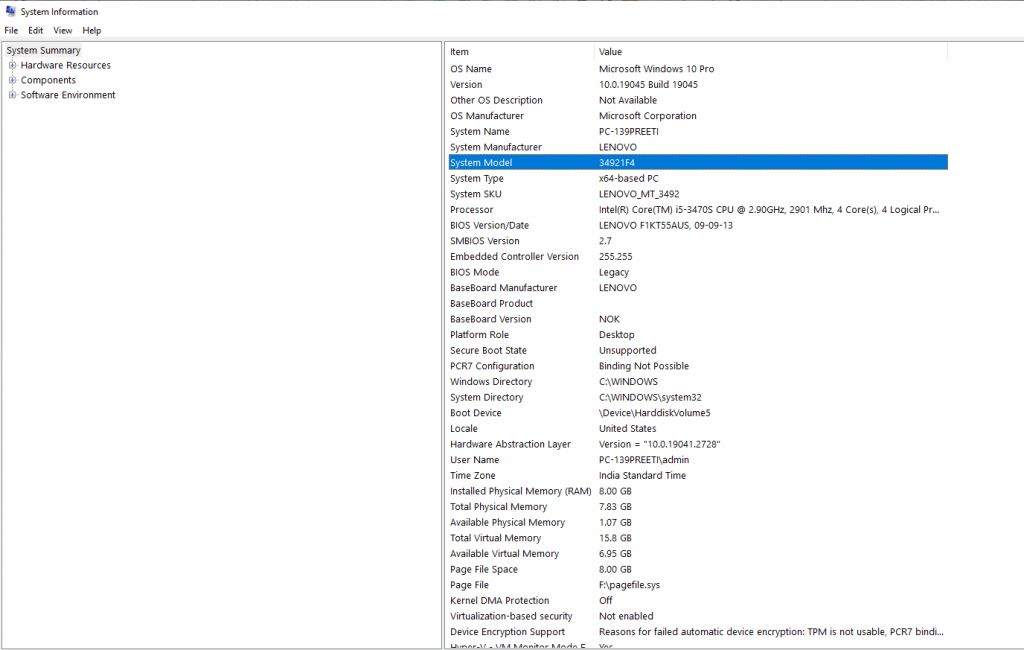Open the Edit menu

pyautogui.click(x=35, y=30)
